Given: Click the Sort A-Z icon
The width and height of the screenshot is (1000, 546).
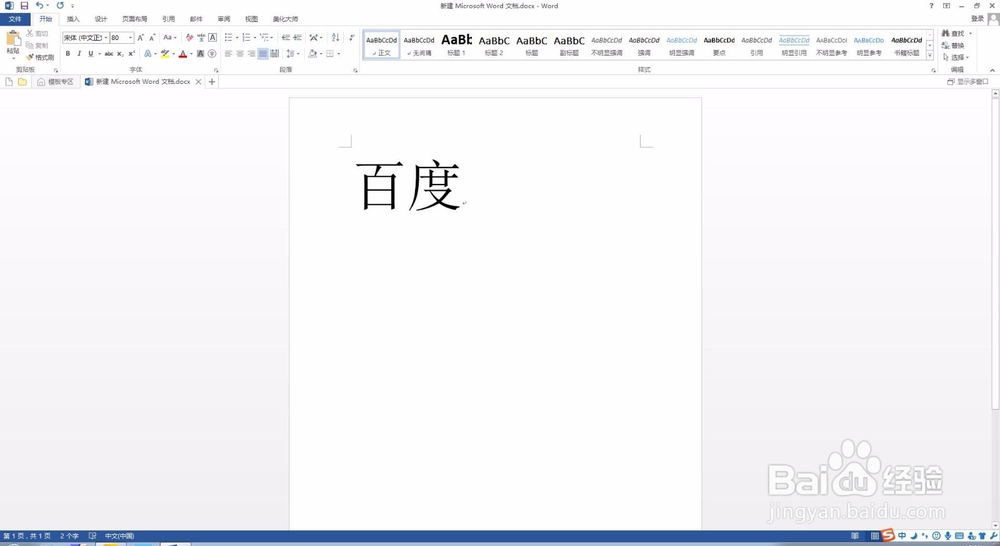Looking at the screenshot, I should 335,38.
